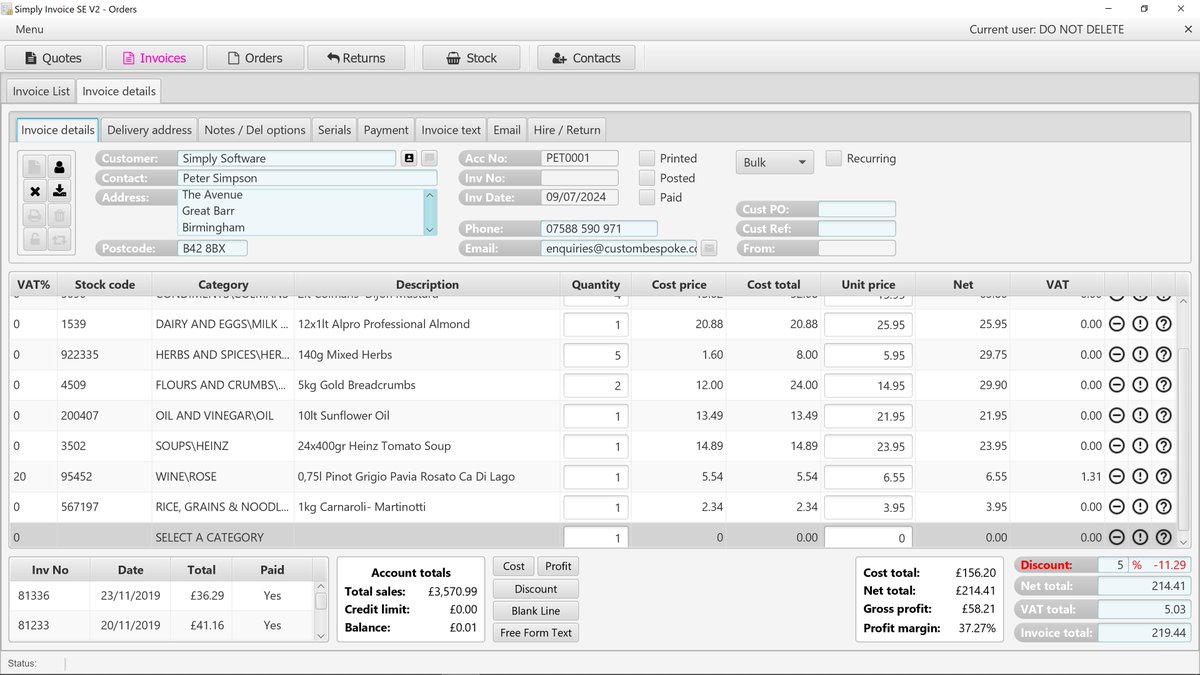Open the Stock section
The height and width of the screenshot is (675, 1200).
[x=471, y=58]
